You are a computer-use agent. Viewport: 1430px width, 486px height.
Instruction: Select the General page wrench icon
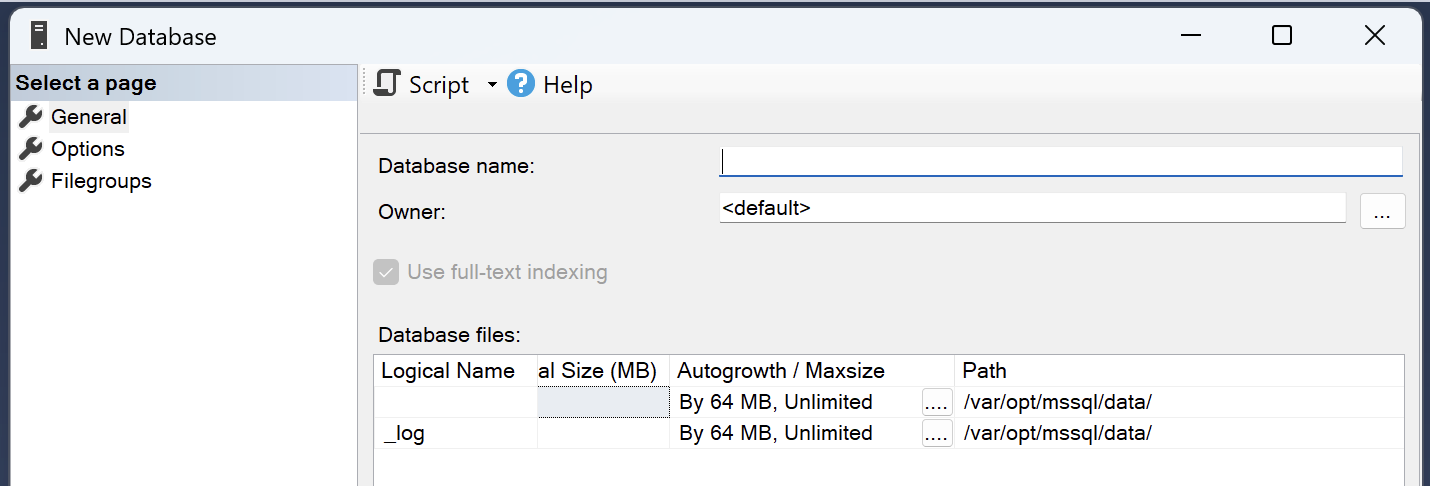(31, 117)
